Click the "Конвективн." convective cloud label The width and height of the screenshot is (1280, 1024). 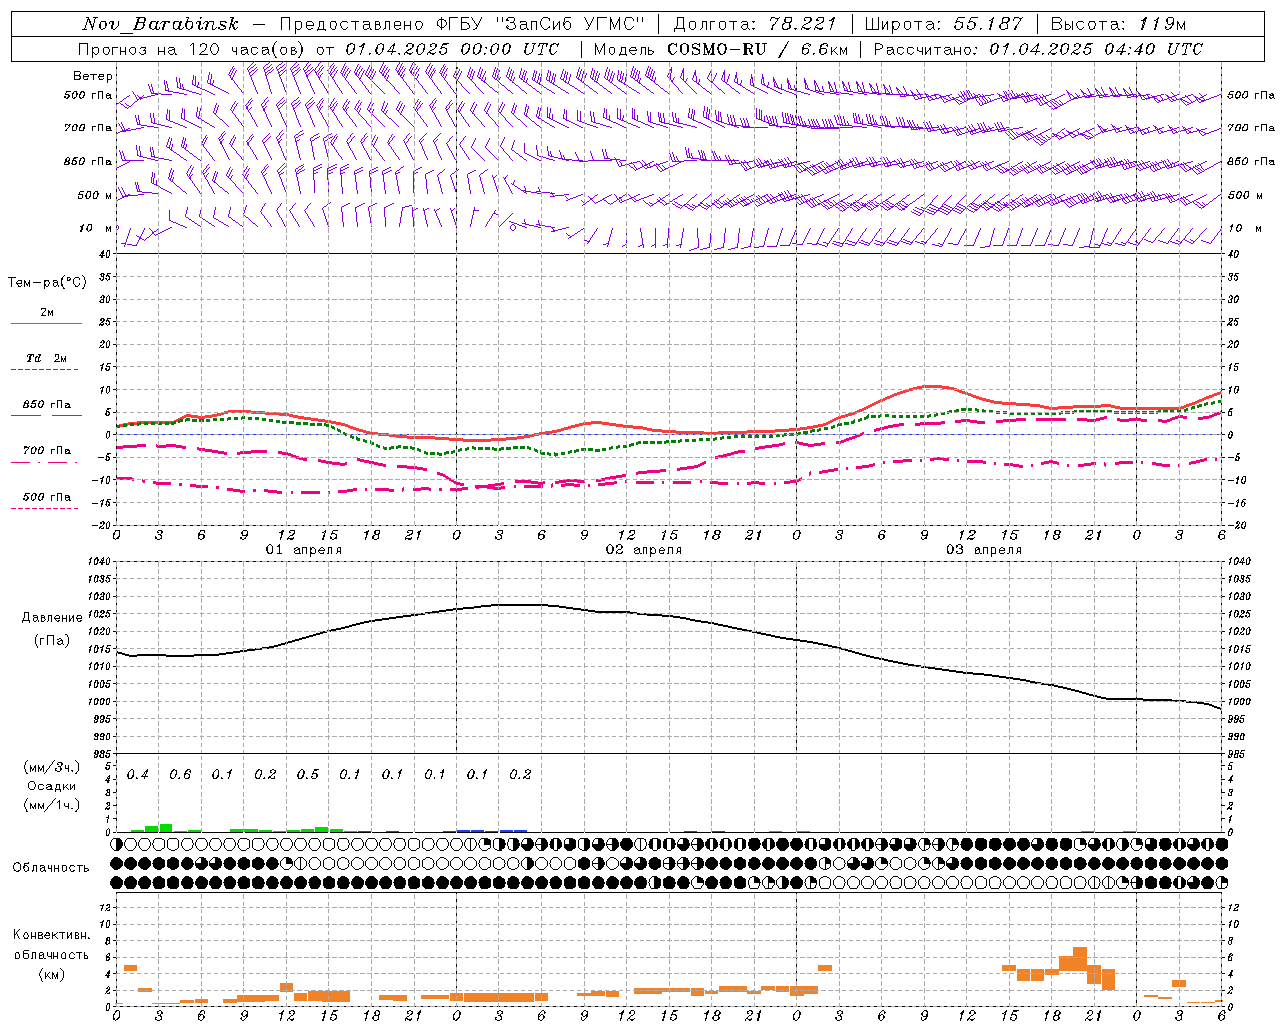[x=52, y=934]
